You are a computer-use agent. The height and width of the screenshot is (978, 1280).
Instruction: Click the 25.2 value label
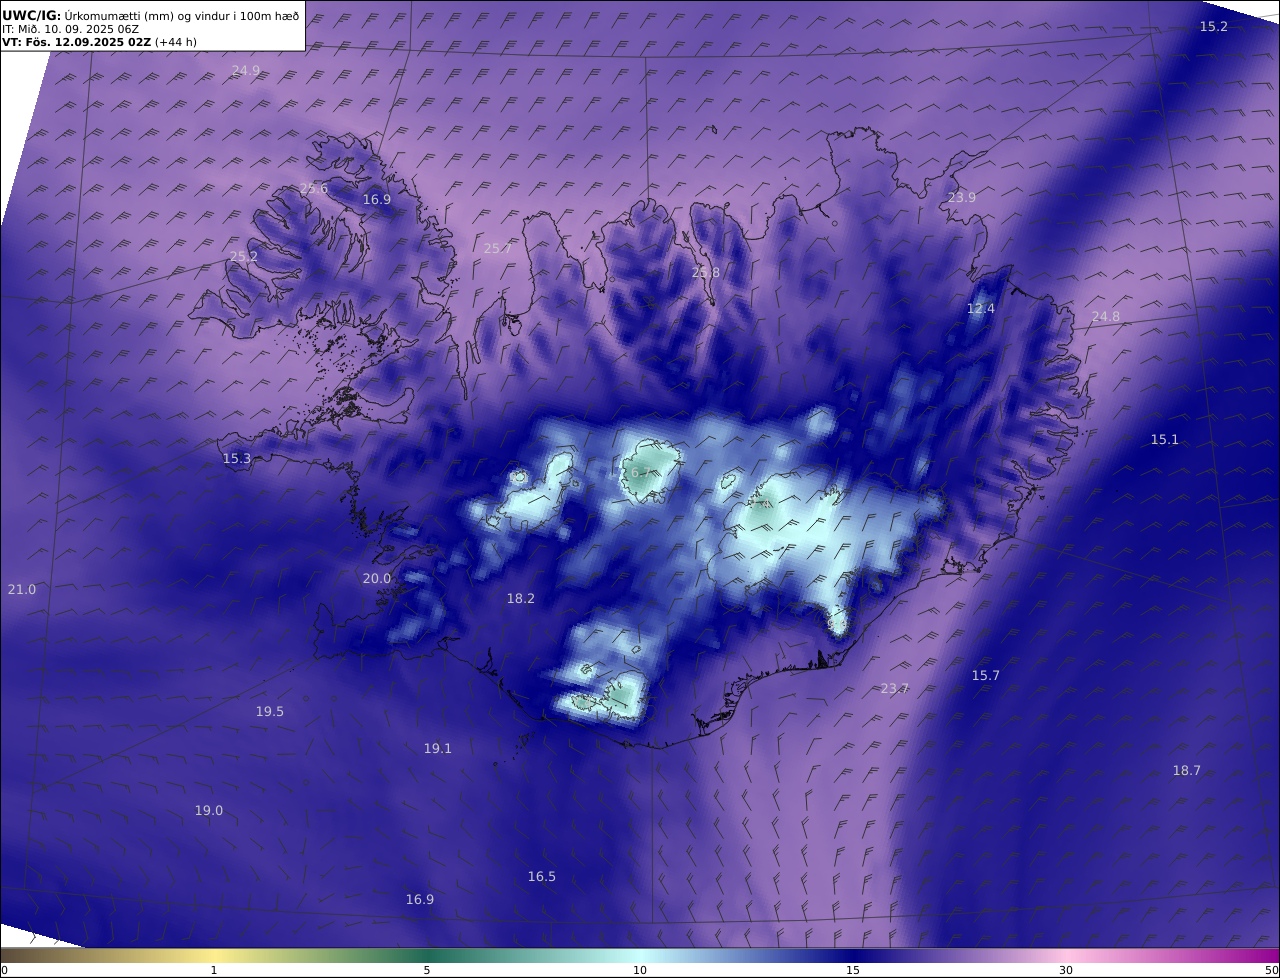[244, 257]
